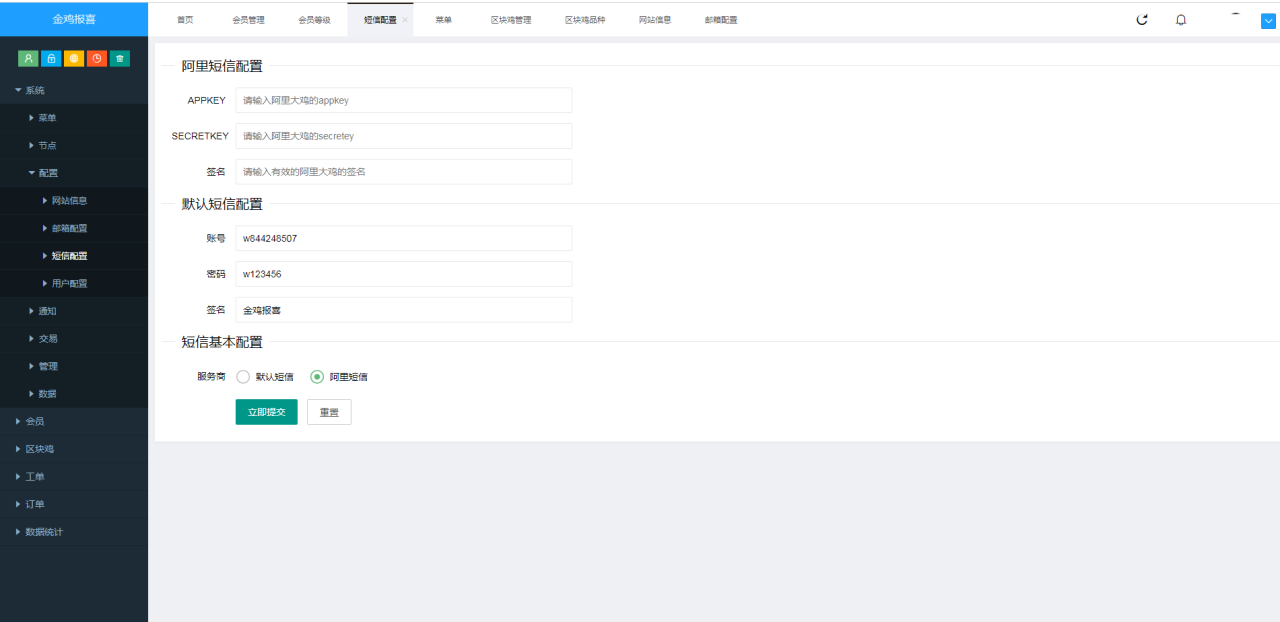The width and height of the screenshot is (1280, 622).
Task: Click the green user profile icon
Action: pos(28,58)
